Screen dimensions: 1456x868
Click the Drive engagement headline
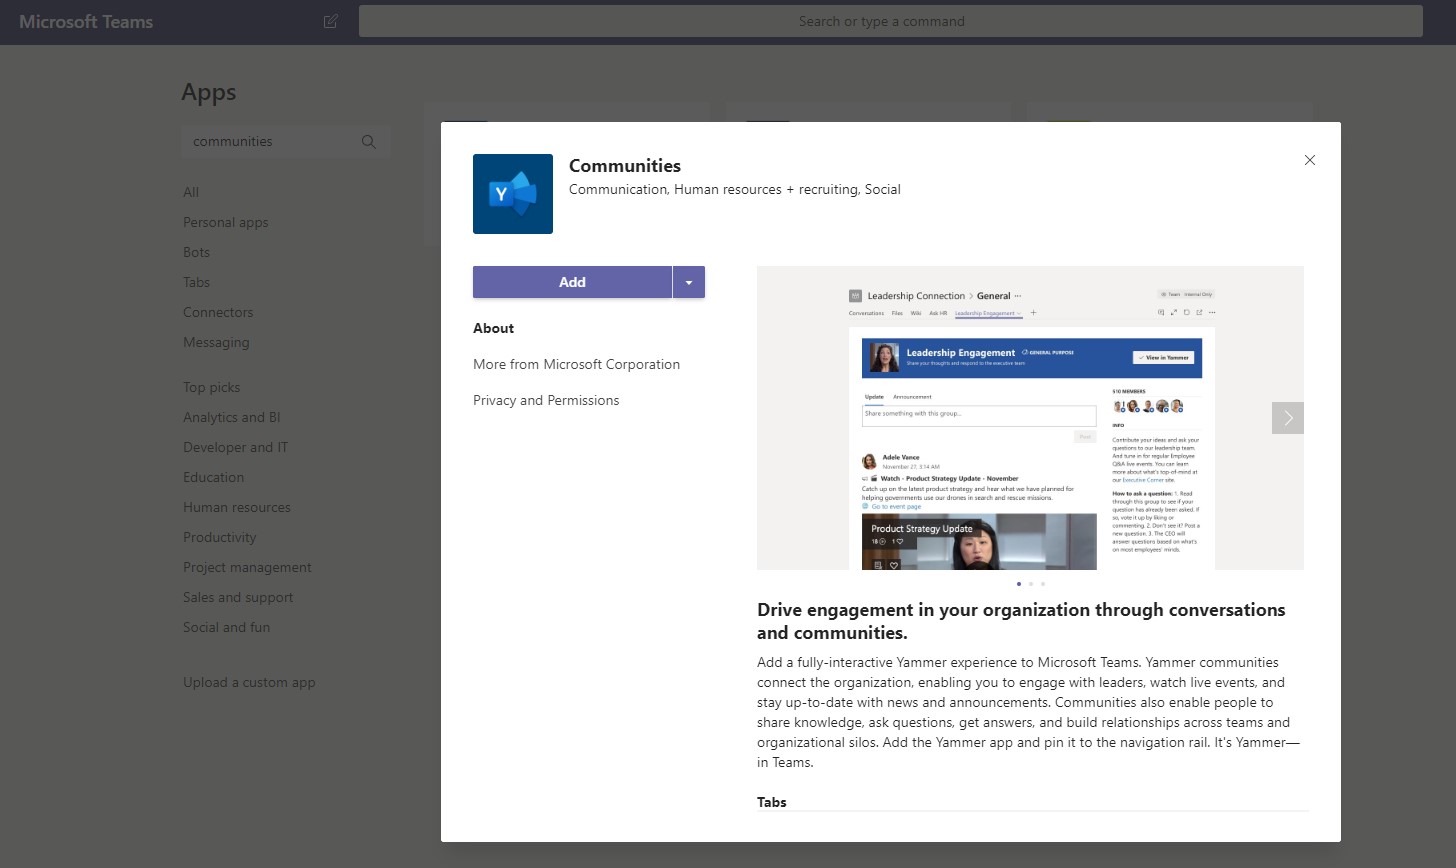[1021, 621]
